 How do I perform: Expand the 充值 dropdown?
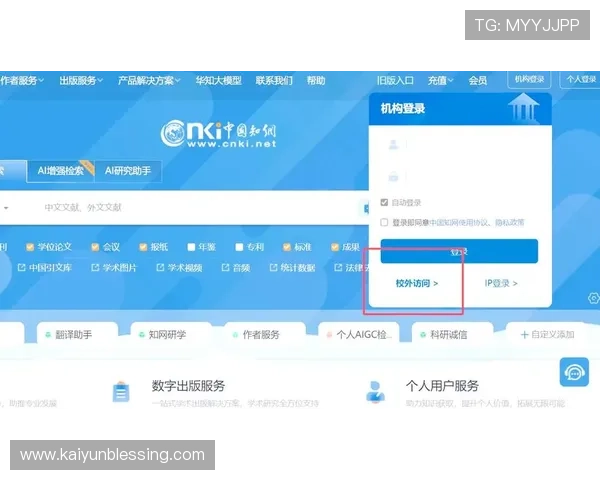coord(440,80)
